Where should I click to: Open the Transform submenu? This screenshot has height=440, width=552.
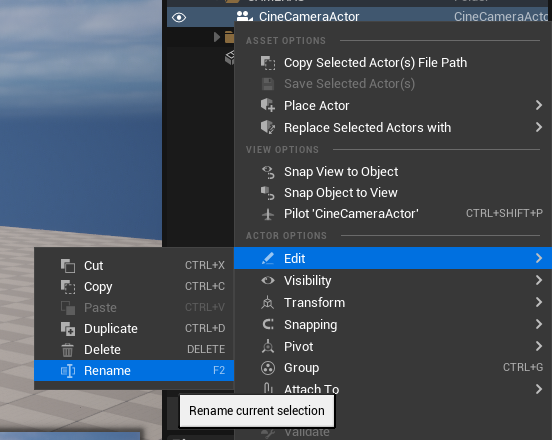[x=393, y=303]
